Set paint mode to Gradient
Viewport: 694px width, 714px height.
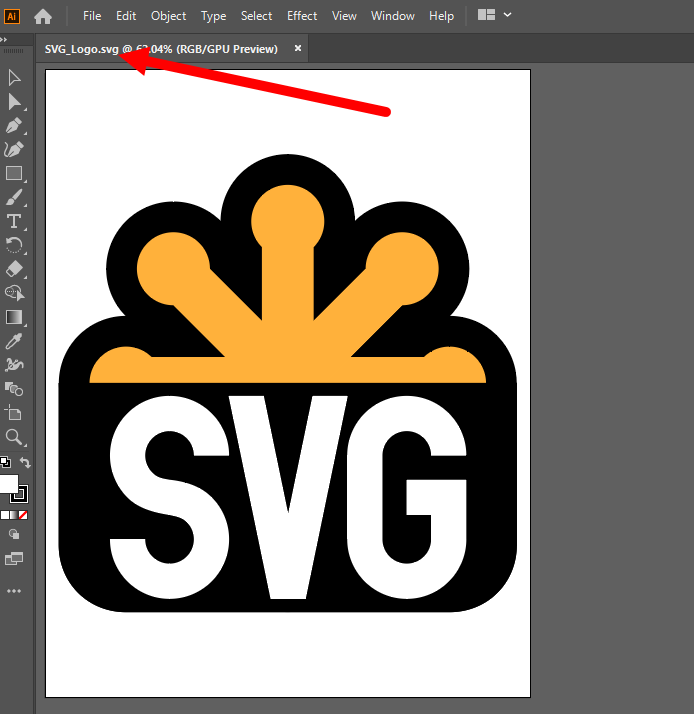click(x=14, y=515)
